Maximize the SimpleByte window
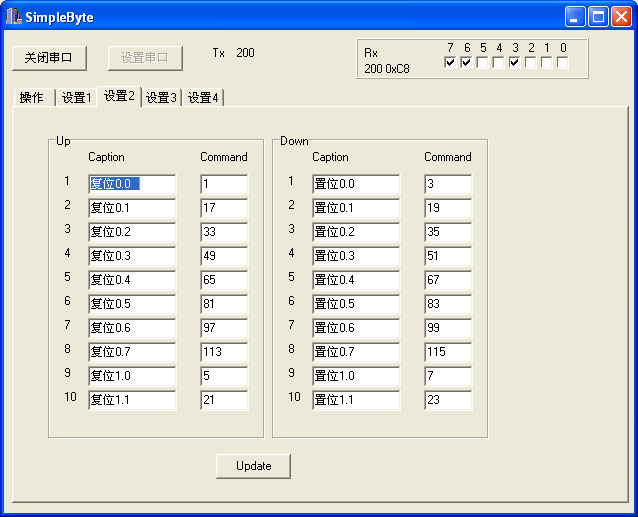Viewport: 638px width, 517px height. point(598,17)
